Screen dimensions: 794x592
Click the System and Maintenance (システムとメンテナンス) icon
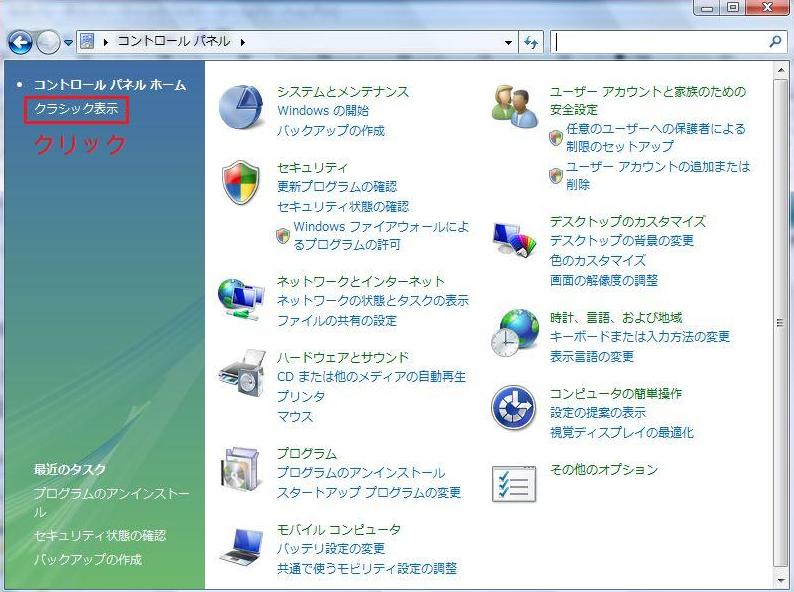coord(240,108)
